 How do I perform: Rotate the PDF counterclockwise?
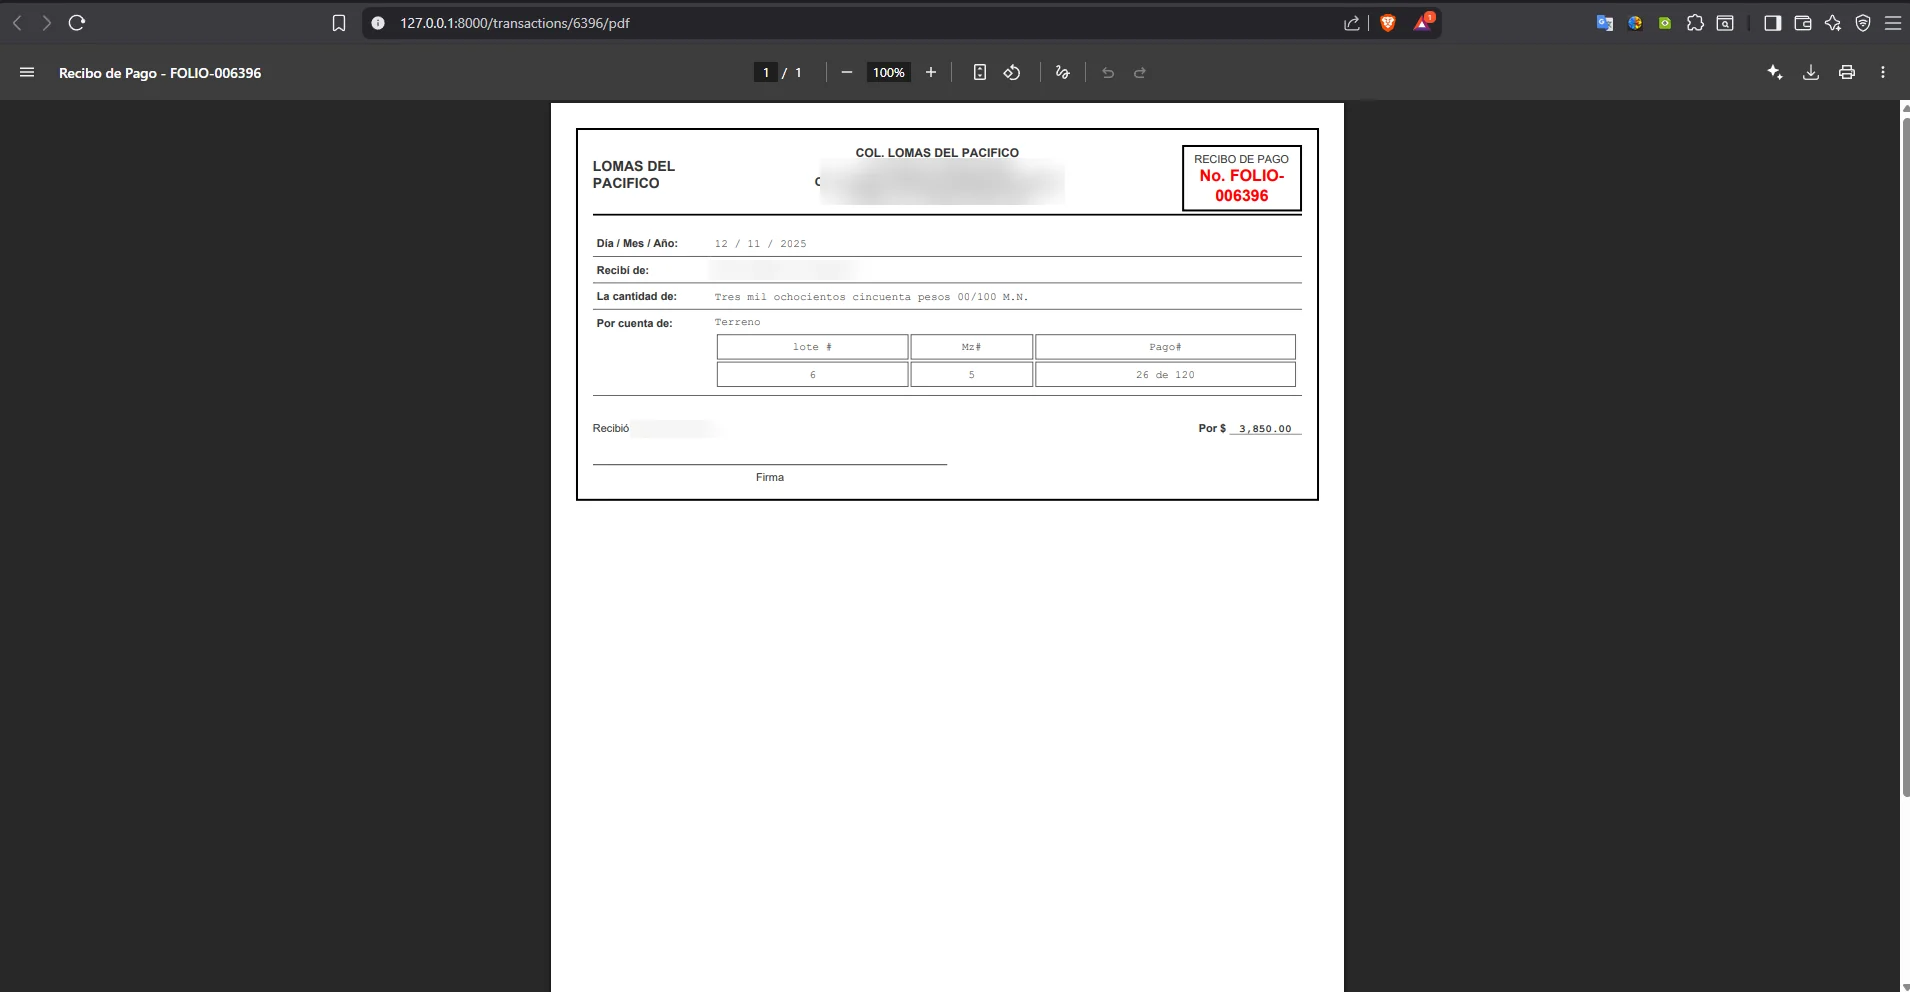(1012, 72)
